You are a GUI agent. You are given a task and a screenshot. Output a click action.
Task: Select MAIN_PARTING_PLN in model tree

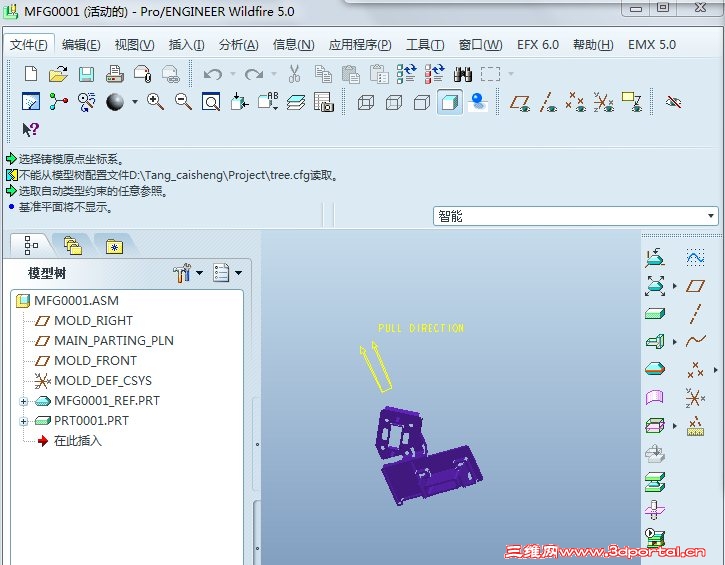pos(104,341)
